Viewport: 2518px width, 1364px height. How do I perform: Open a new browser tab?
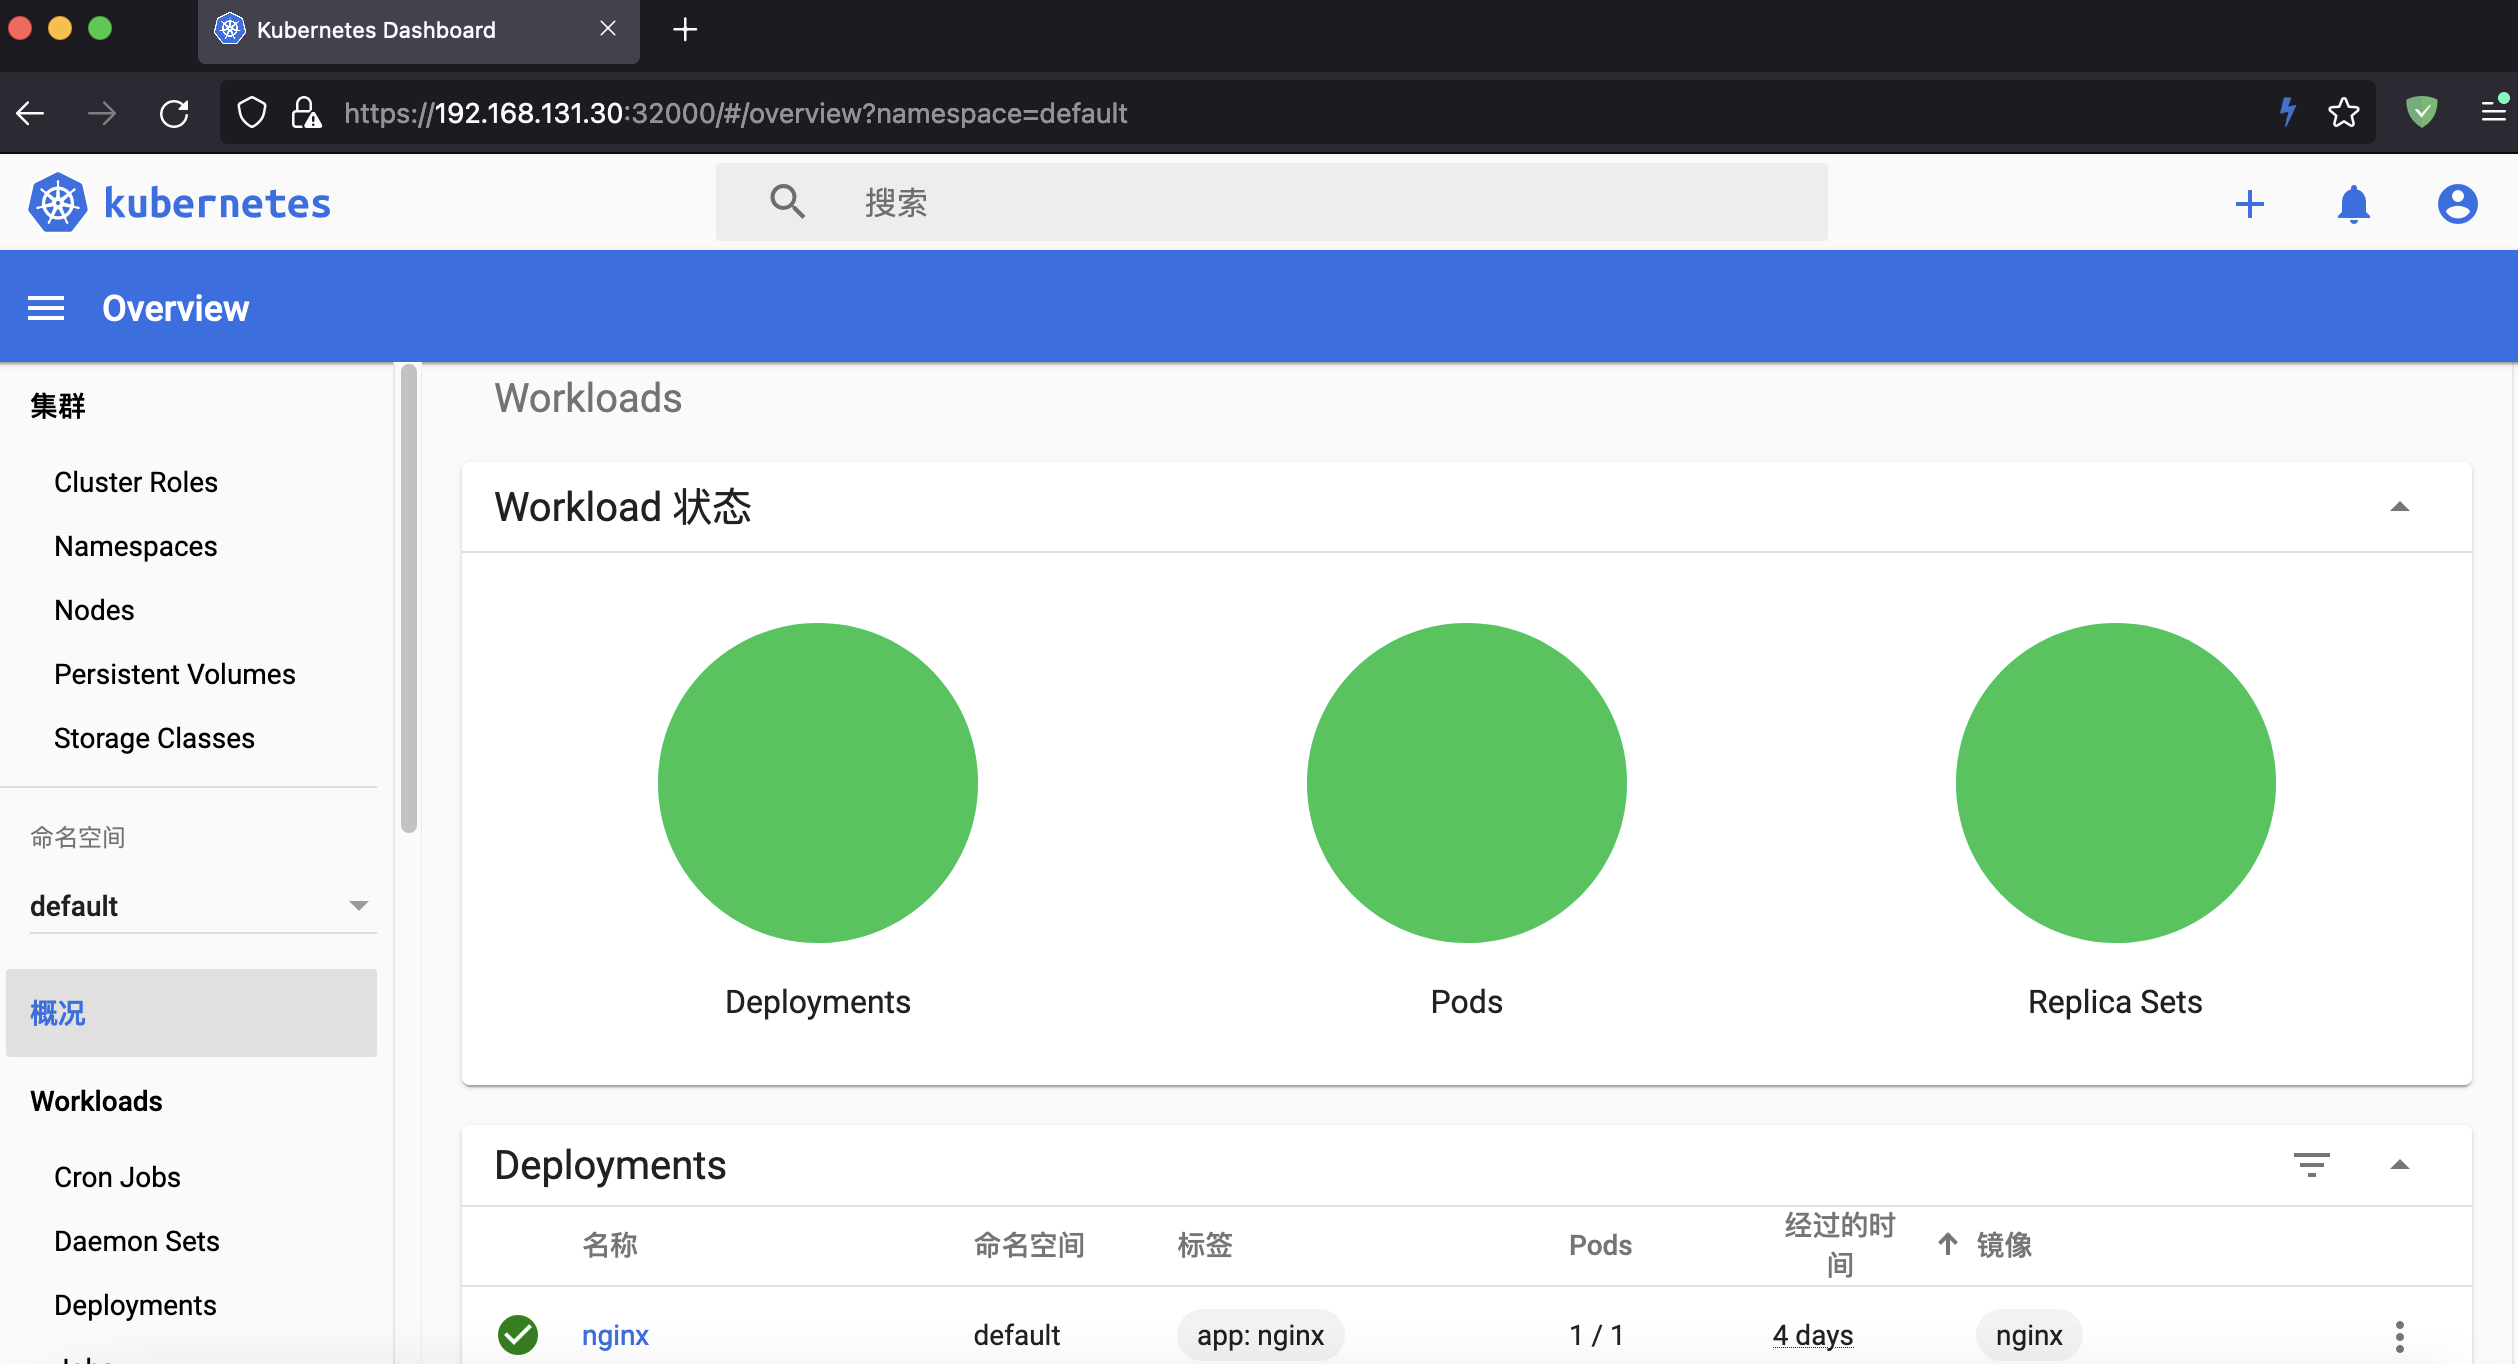click(685, 29)
